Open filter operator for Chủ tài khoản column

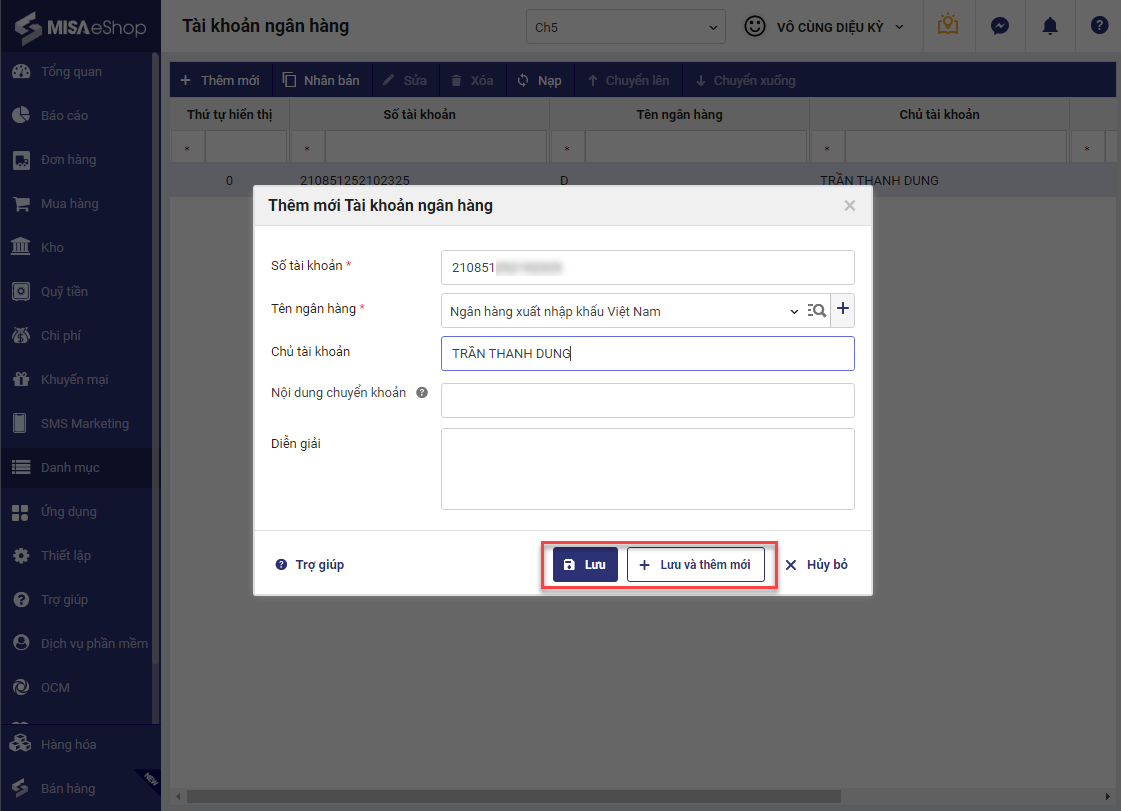coord(827,148)
